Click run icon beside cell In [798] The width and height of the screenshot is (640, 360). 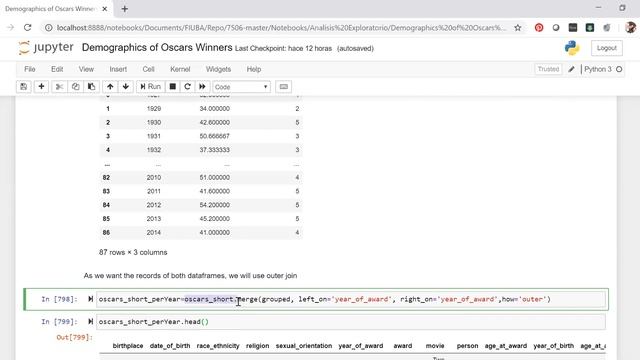[91, 299]
